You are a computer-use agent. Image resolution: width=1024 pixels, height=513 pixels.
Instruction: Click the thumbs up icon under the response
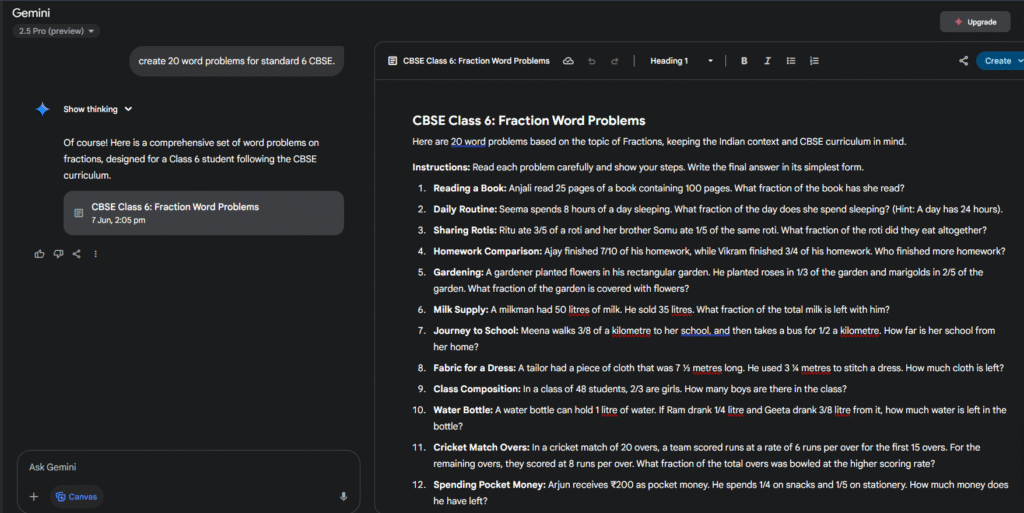coord(39,254)
